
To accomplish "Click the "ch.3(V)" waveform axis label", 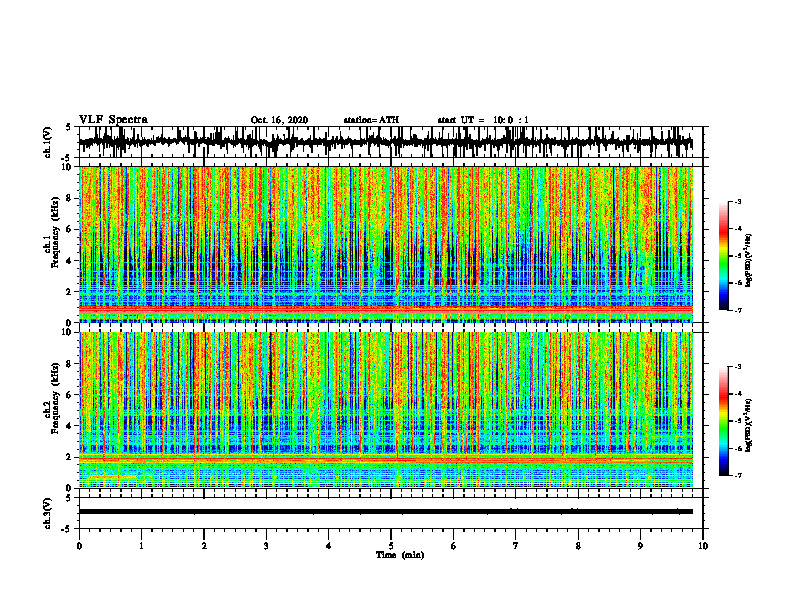I will coord(47,514).
